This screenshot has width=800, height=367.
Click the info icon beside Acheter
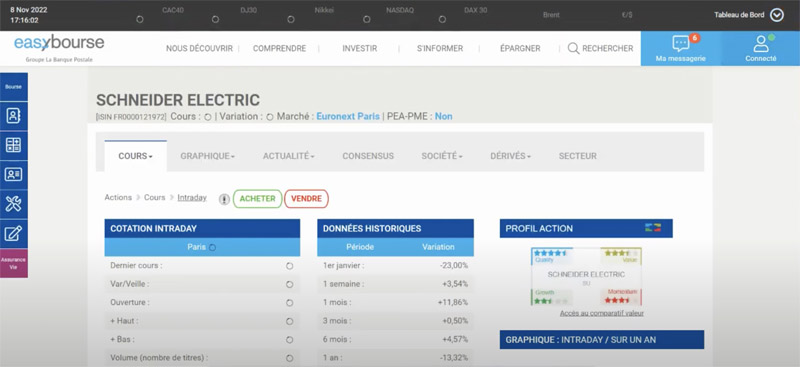click(x=224, y=199)
